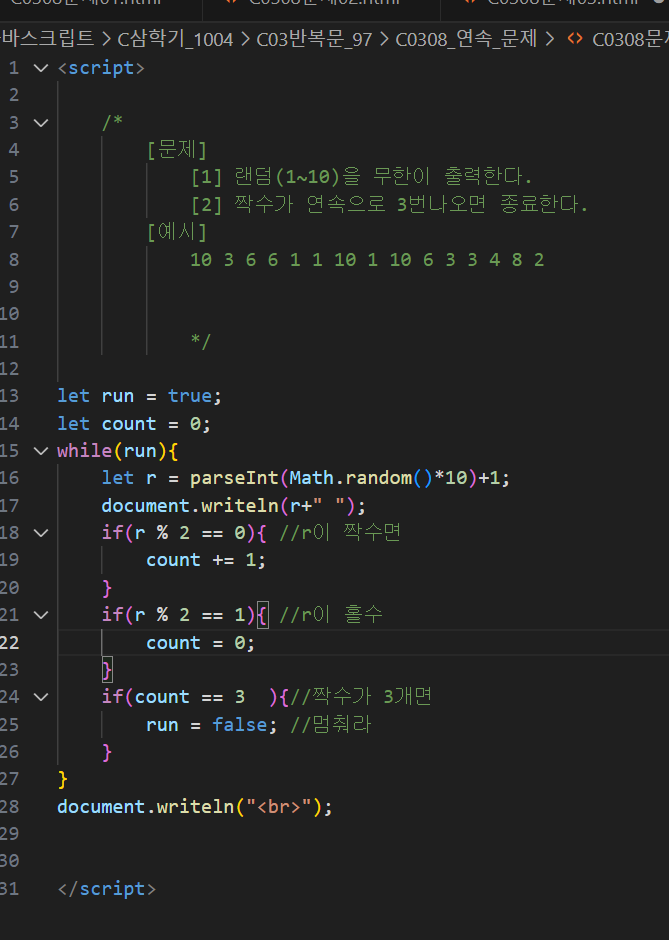This screenshot has width=669, height=940.
Task: Click the 'while' keyword on line 15
Action: click(x=85, y=451)
